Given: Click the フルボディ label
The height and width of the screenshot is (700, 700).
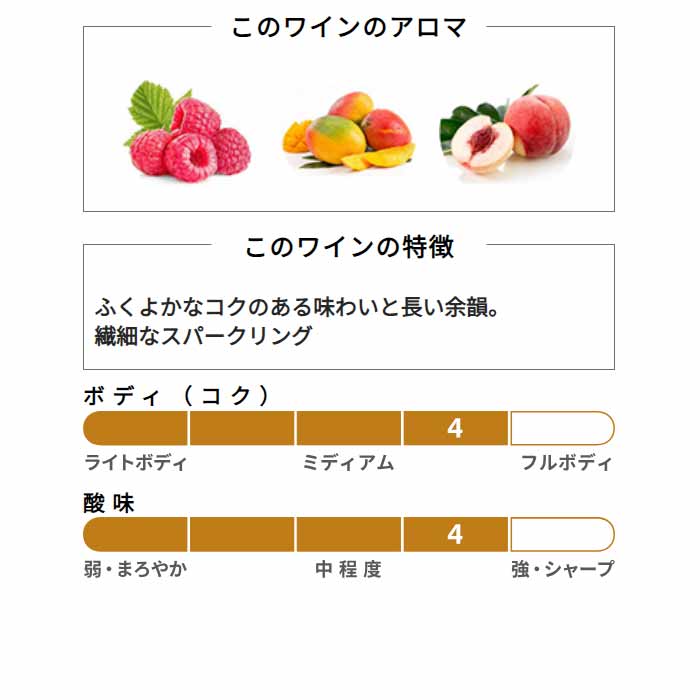Looking at the screenshot, I should tap(566, 462).
